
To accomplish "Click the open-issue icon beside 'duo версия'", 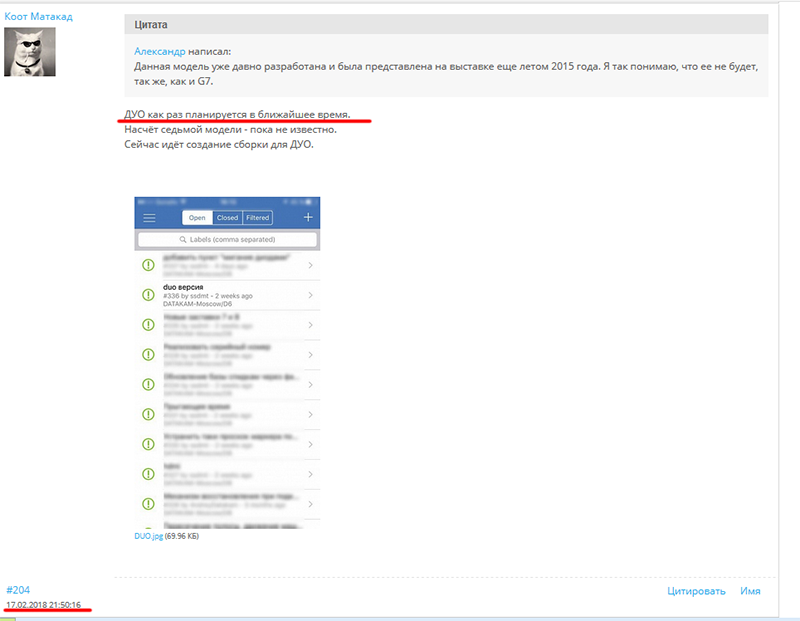I will point(148,294).
